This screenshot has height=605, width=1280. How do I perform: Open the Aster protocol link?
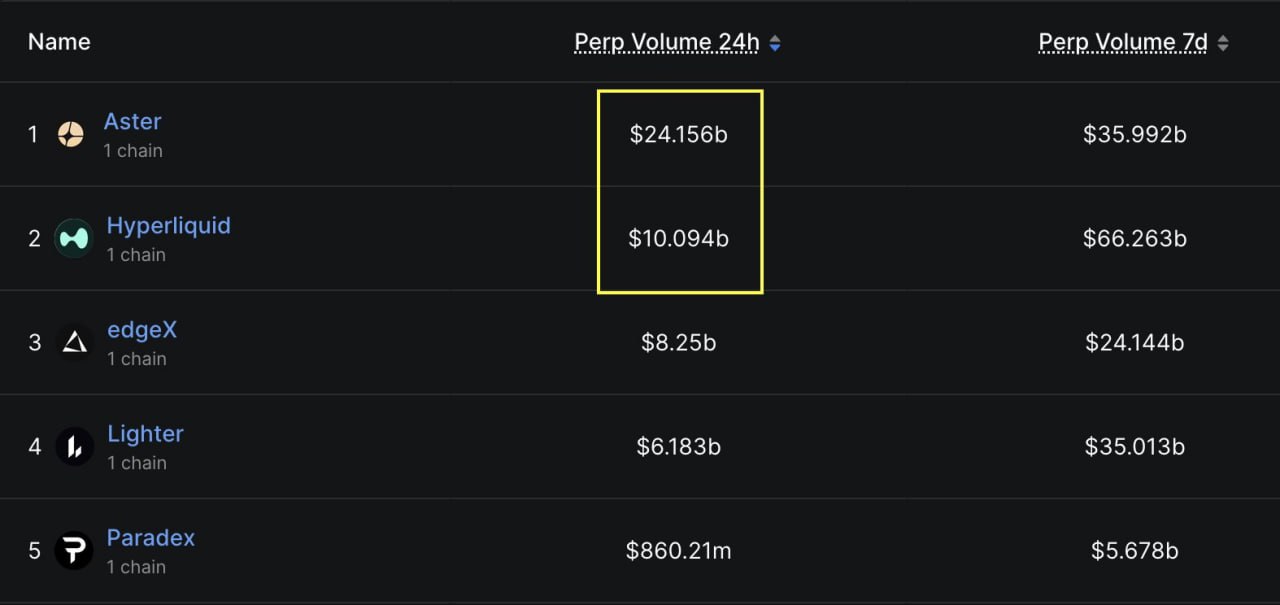[132, 122]
